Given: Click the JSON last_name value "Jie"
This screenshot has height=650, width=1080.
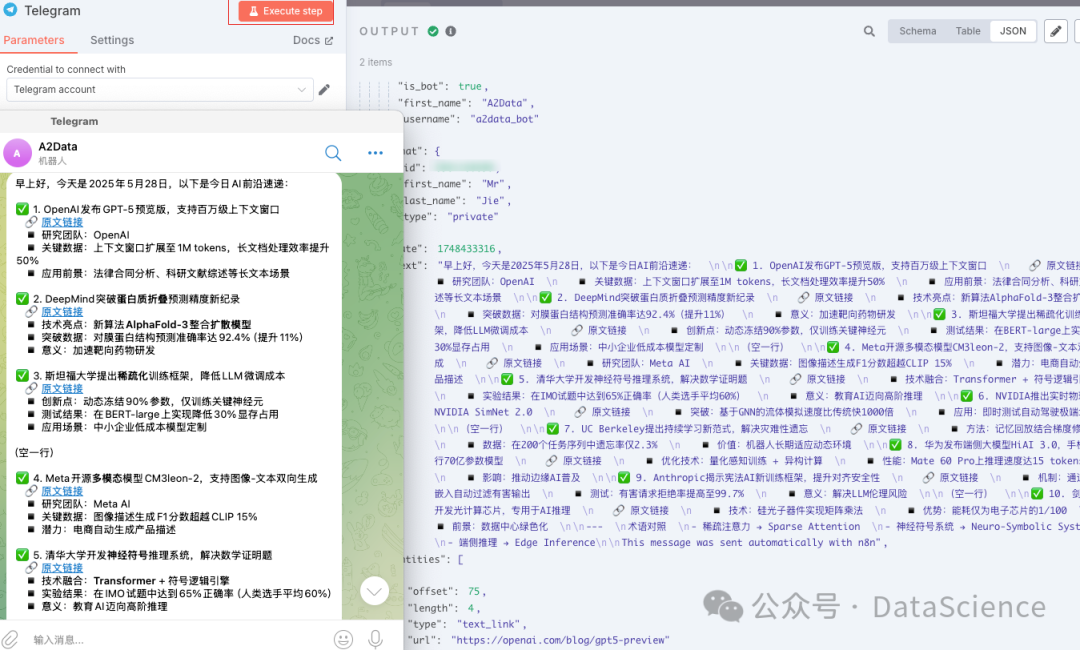Looking at the screenshot, I should (490, 200).
